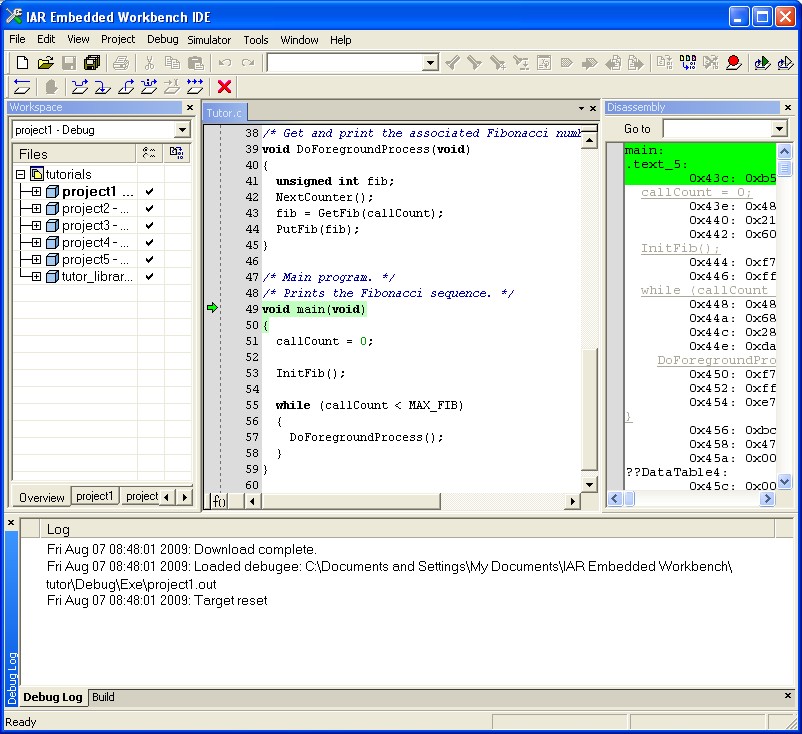Expand the project2 tree node
Screen dimensions: 802x734
pos(36,209)
